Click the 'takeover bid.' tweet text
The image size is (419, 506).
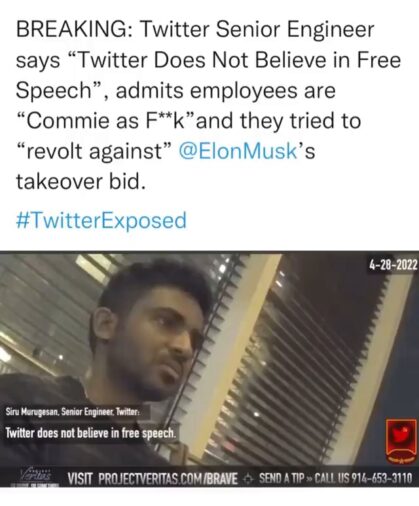click(81, 182)
